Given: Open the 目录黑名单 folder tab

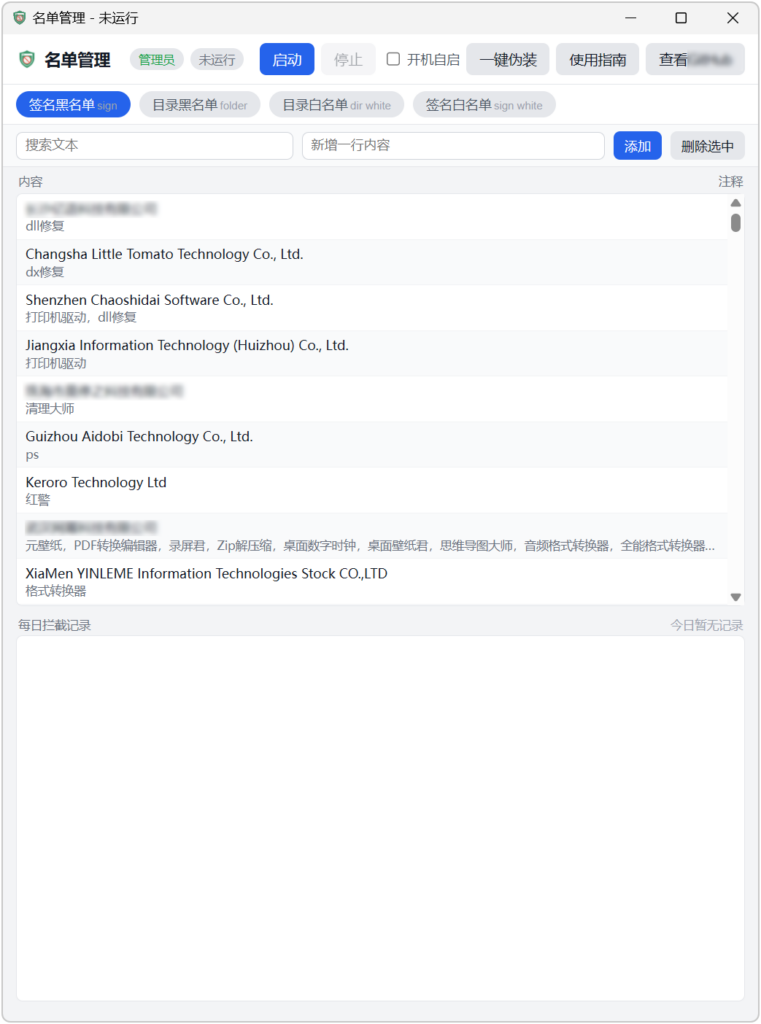Looking at the screenshot, I should pos(199,105).
